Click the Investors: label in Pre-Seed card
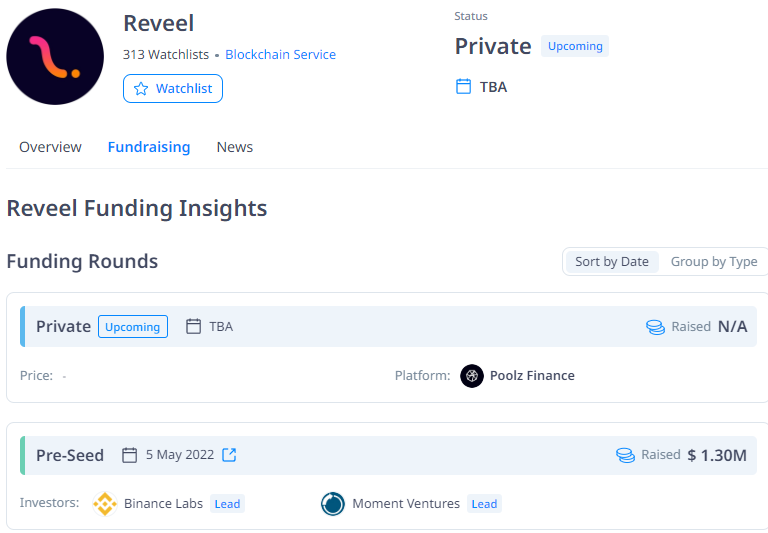This screenshot has height=533, width=768. coord(49,503)
